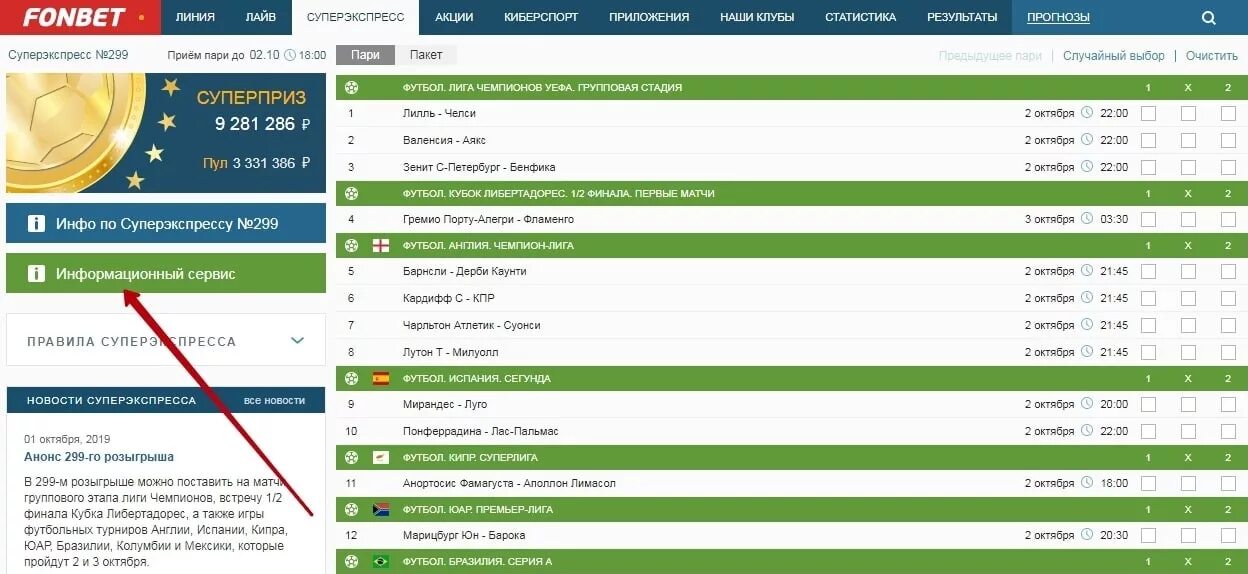Check away win (2) for Кардифф С - КПР
Image resolution: width=1248 pixels, height=574 pixels.
[1228, 298]
